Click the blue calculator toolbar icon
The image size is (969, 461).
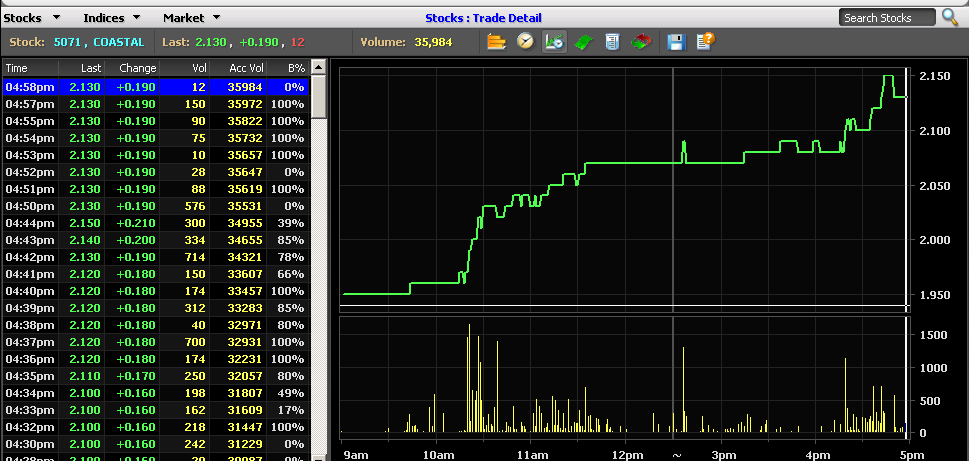pos(613,42)
